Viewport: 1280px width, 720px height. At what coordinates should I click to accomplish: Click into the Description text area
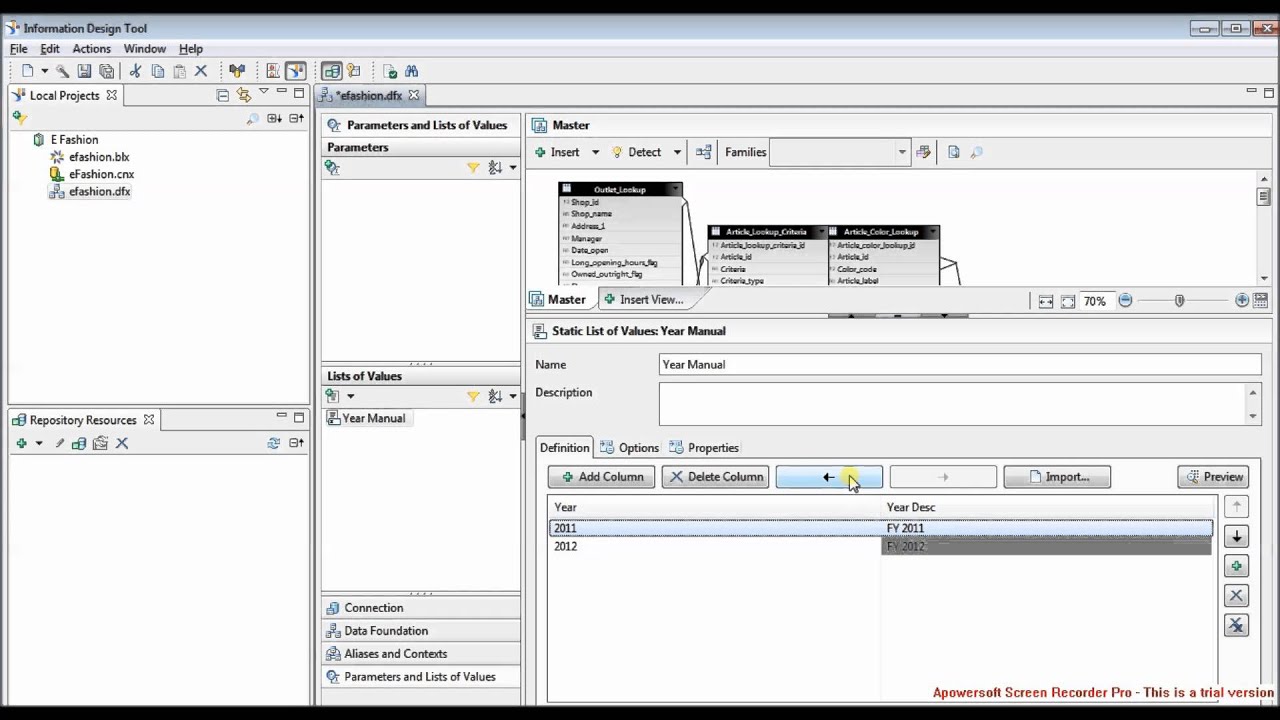point(952,404)
